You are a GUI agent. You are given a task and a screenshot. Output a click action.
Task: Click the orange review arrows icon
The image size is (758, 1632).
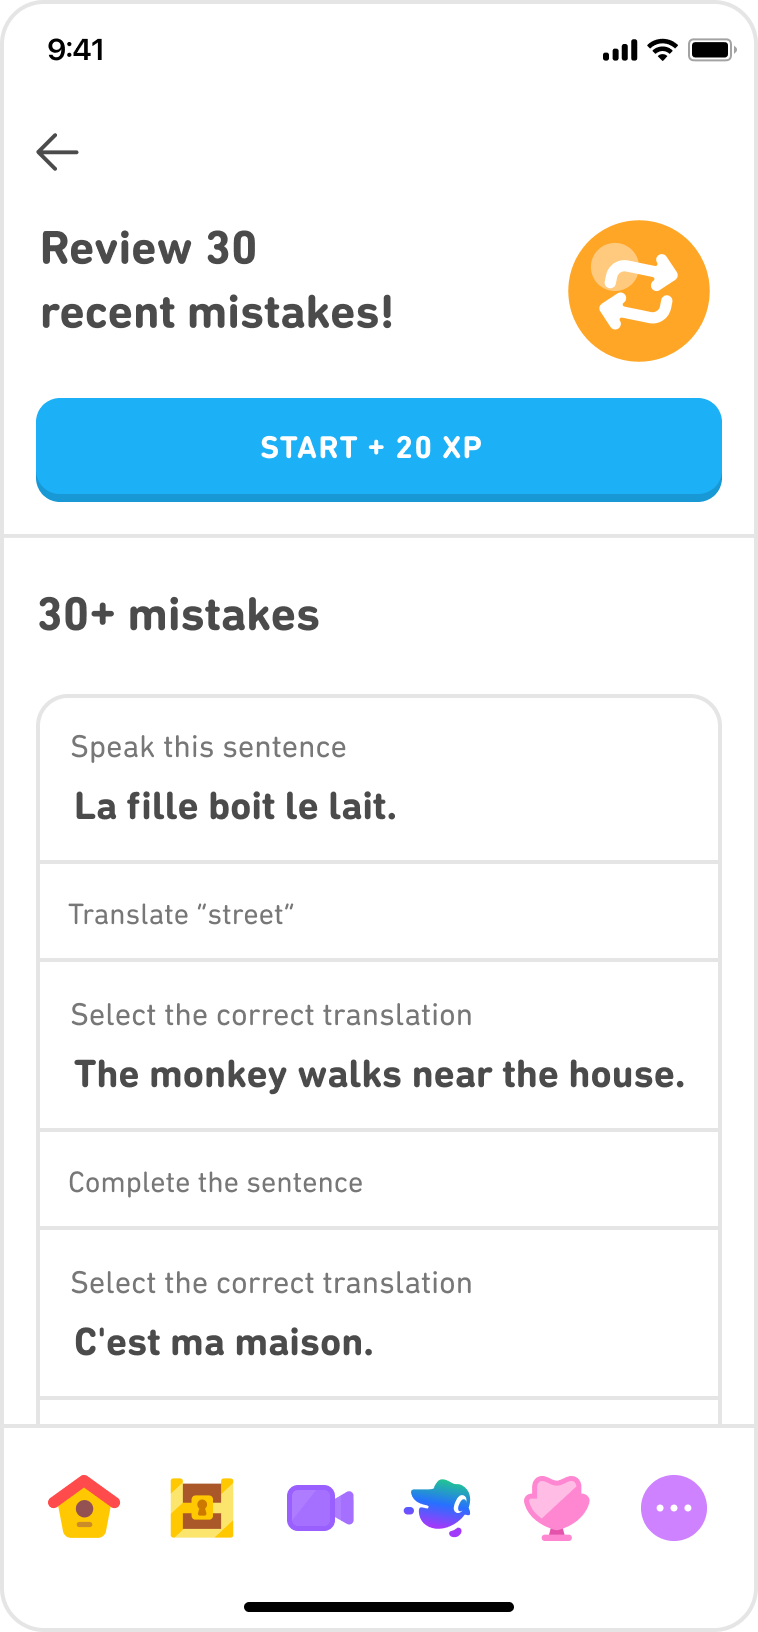[638, 290]
